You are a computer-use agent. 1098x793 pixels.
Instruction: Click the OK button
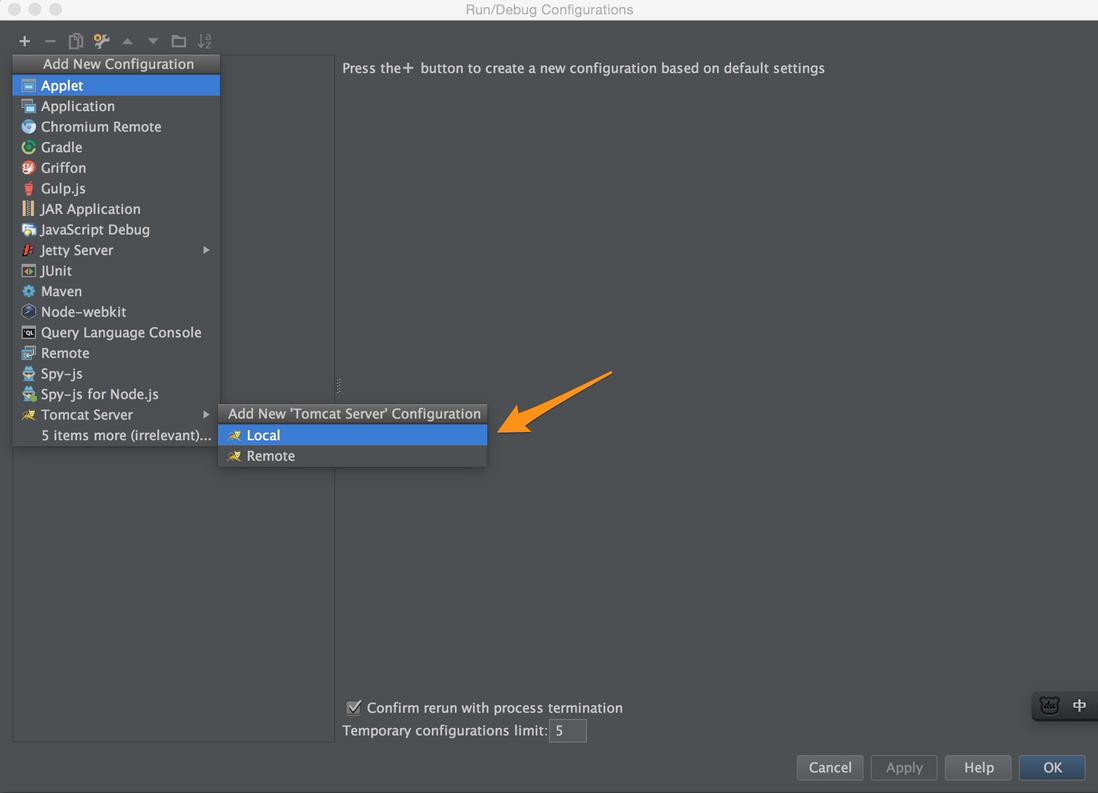[x=1052, y=768]
